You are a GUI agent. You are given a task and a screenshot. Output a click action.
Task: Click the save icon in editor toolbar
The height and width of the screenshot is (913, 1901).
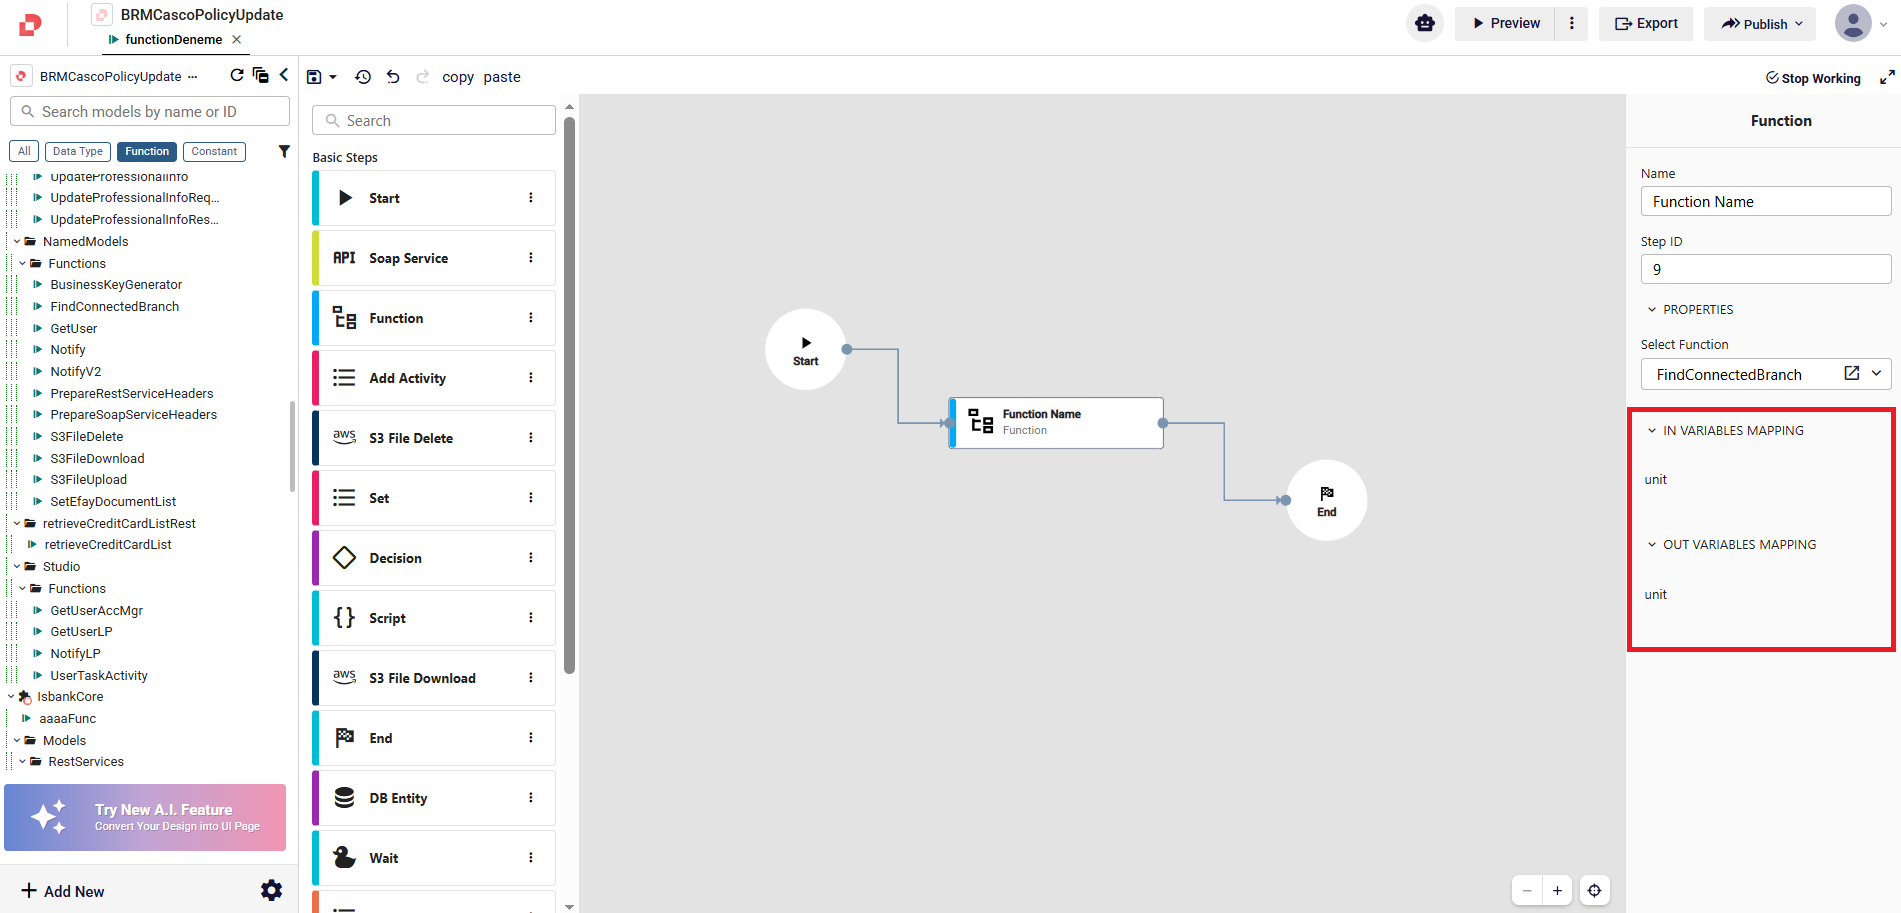(x=314, y=77)
